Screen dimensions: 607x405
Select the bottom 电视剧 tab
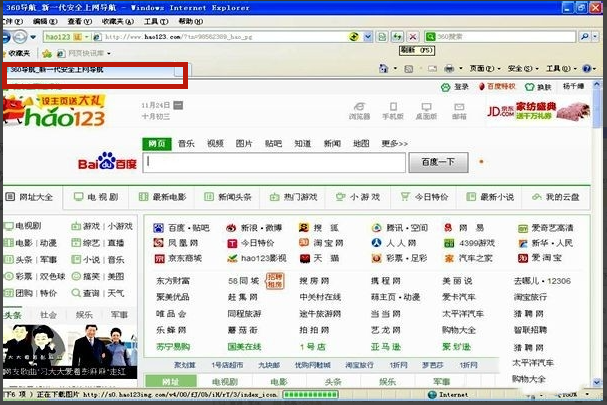(225, 382)
